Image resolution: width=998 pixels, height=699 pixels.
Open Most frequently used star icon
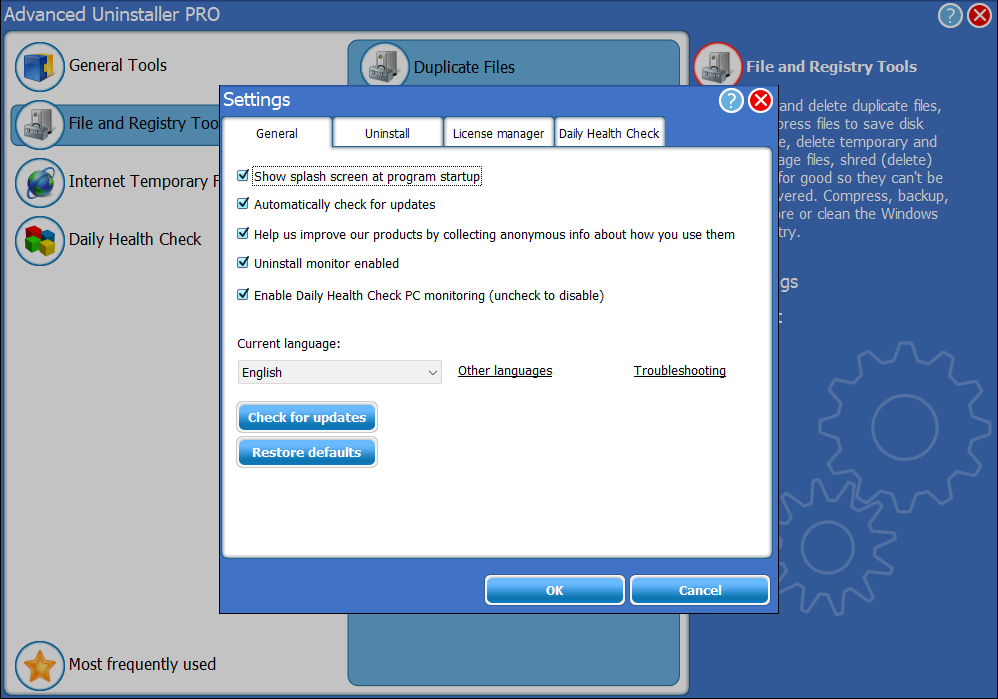(39, 665)
